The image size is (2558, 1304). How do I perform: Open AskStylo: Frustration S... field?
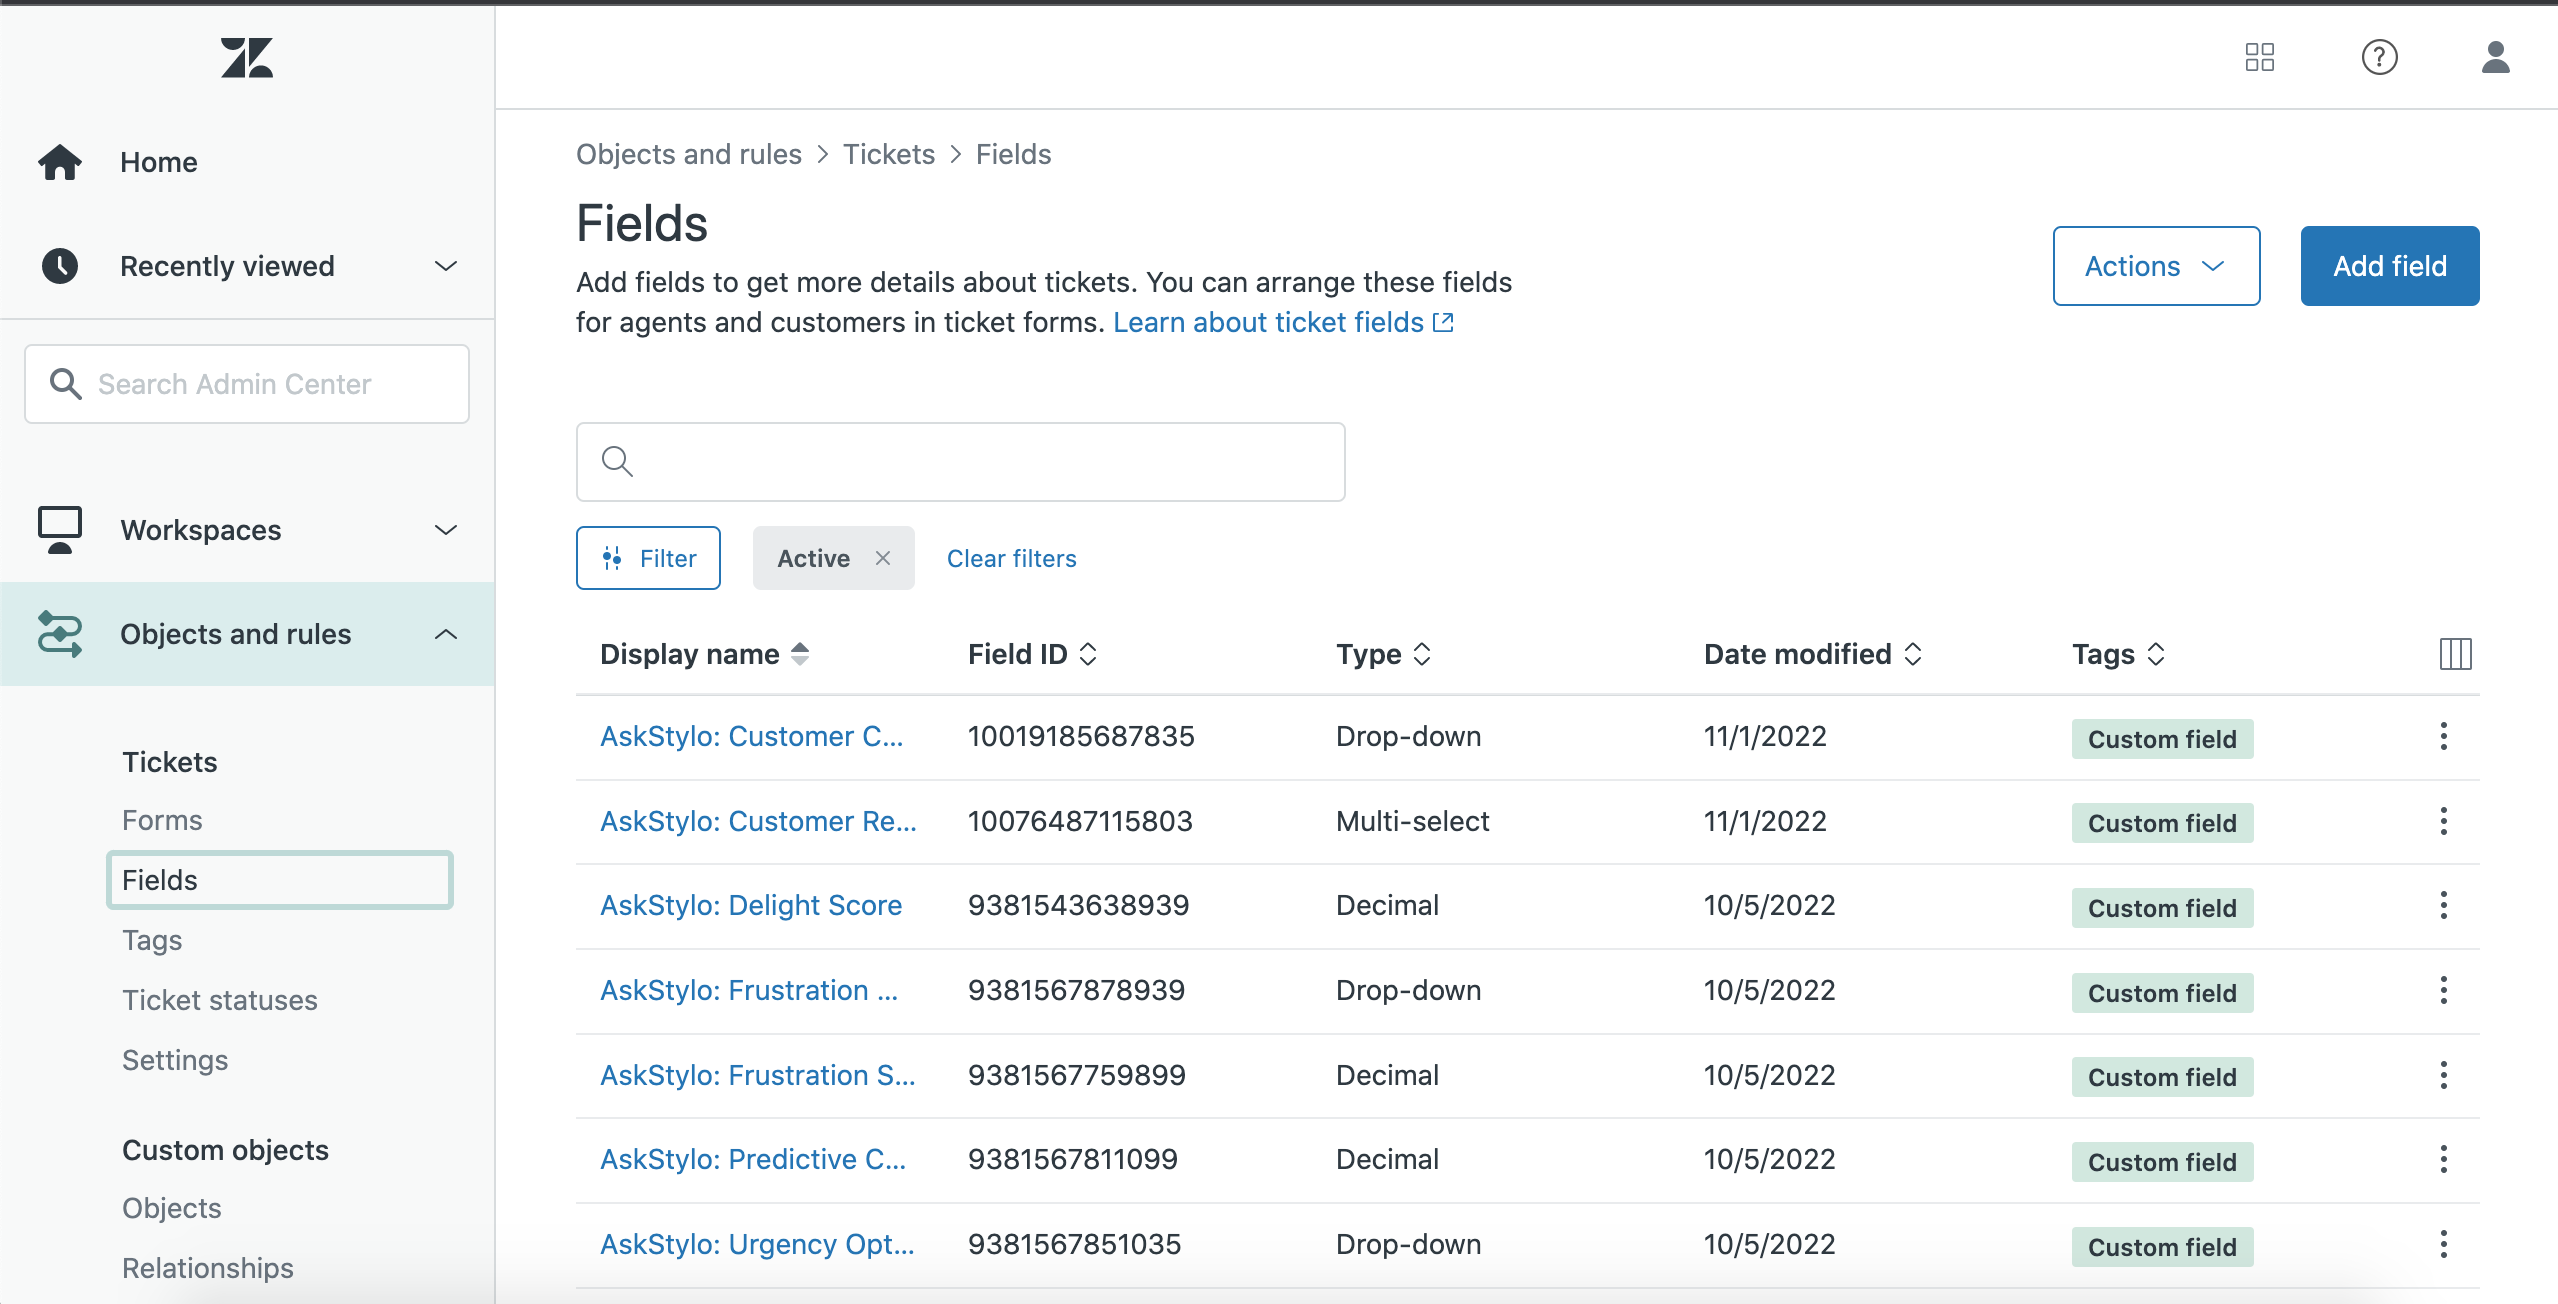pos(757,1075)
